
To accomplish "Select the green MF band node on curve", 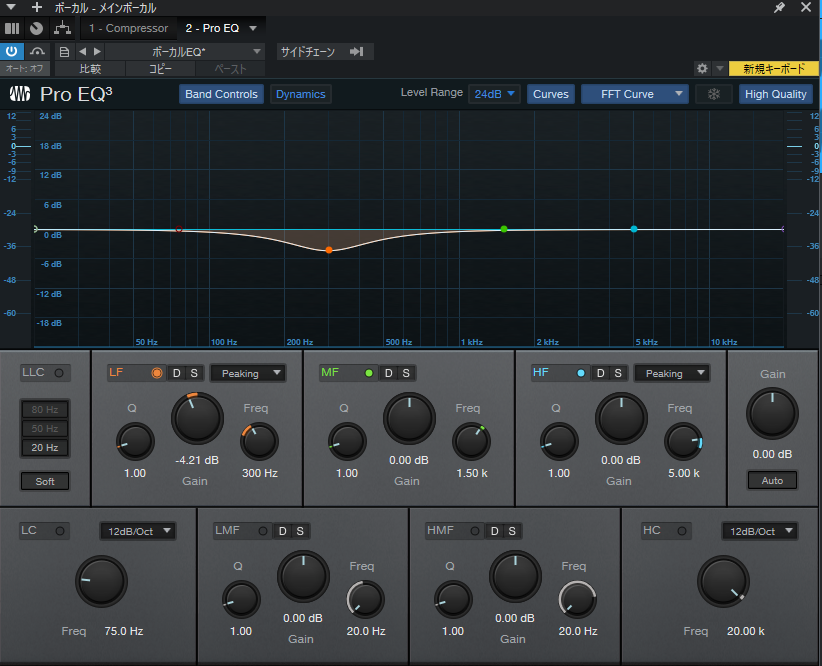I will (x=504, y=229).
